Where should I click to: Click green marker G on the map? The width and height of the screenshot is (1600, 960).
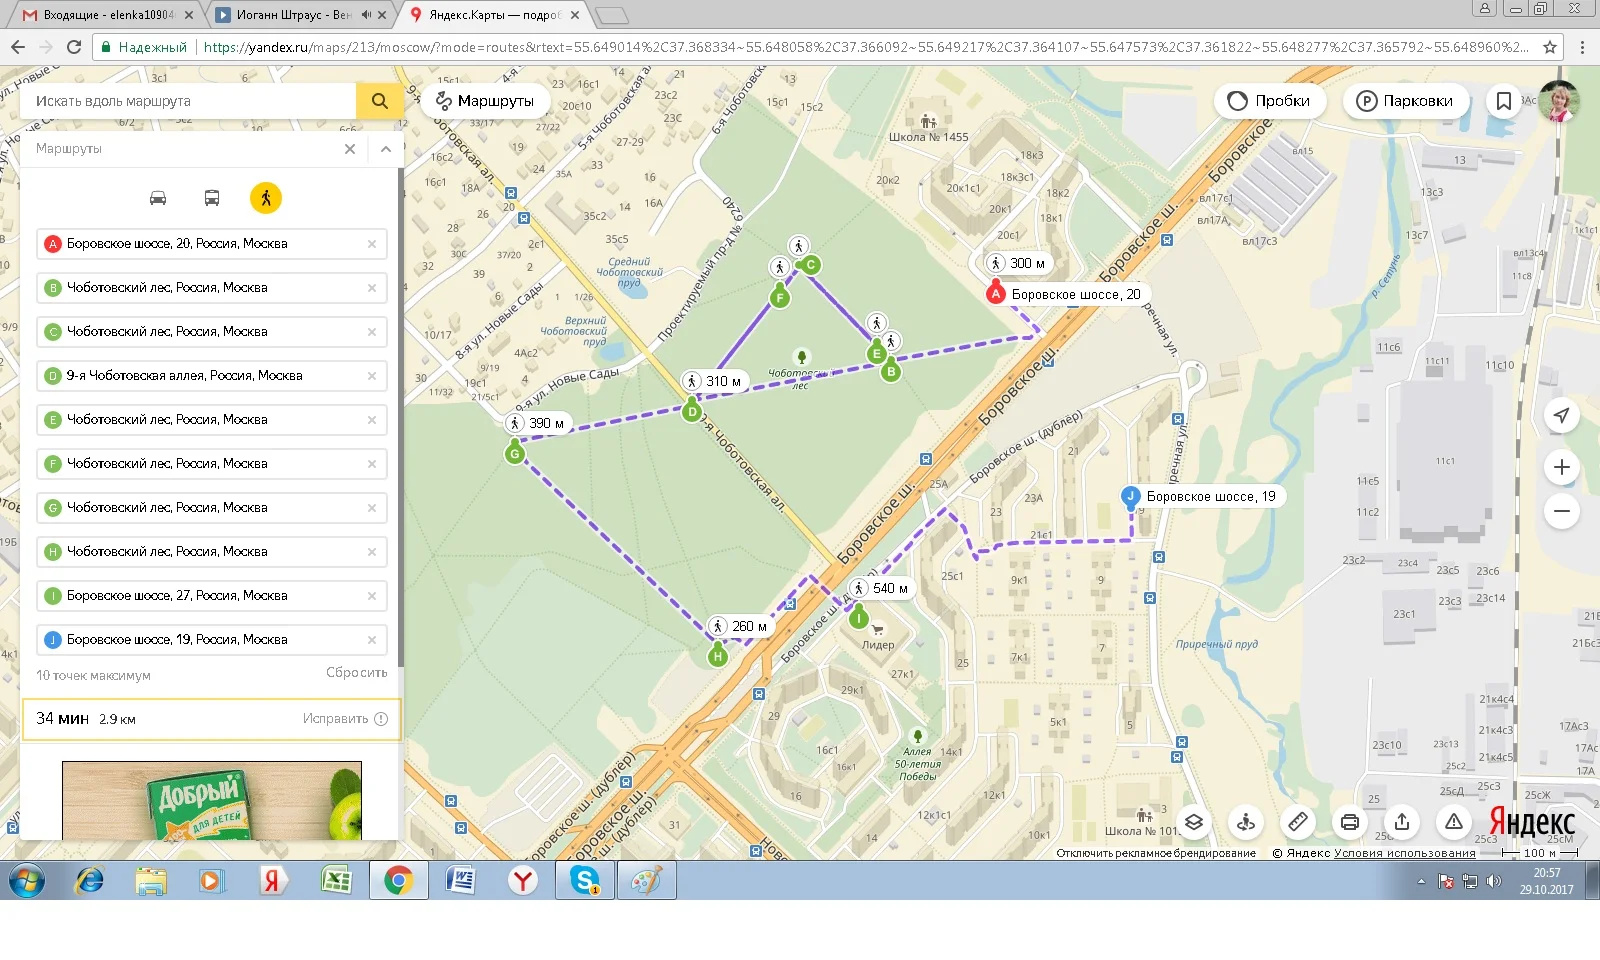[x=515, y=452]
